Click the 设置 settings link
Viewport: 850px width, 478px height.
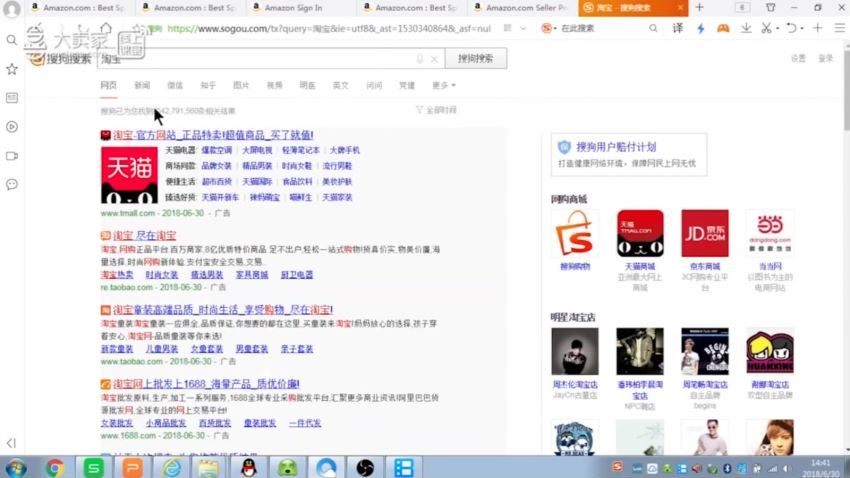[798, 59]
